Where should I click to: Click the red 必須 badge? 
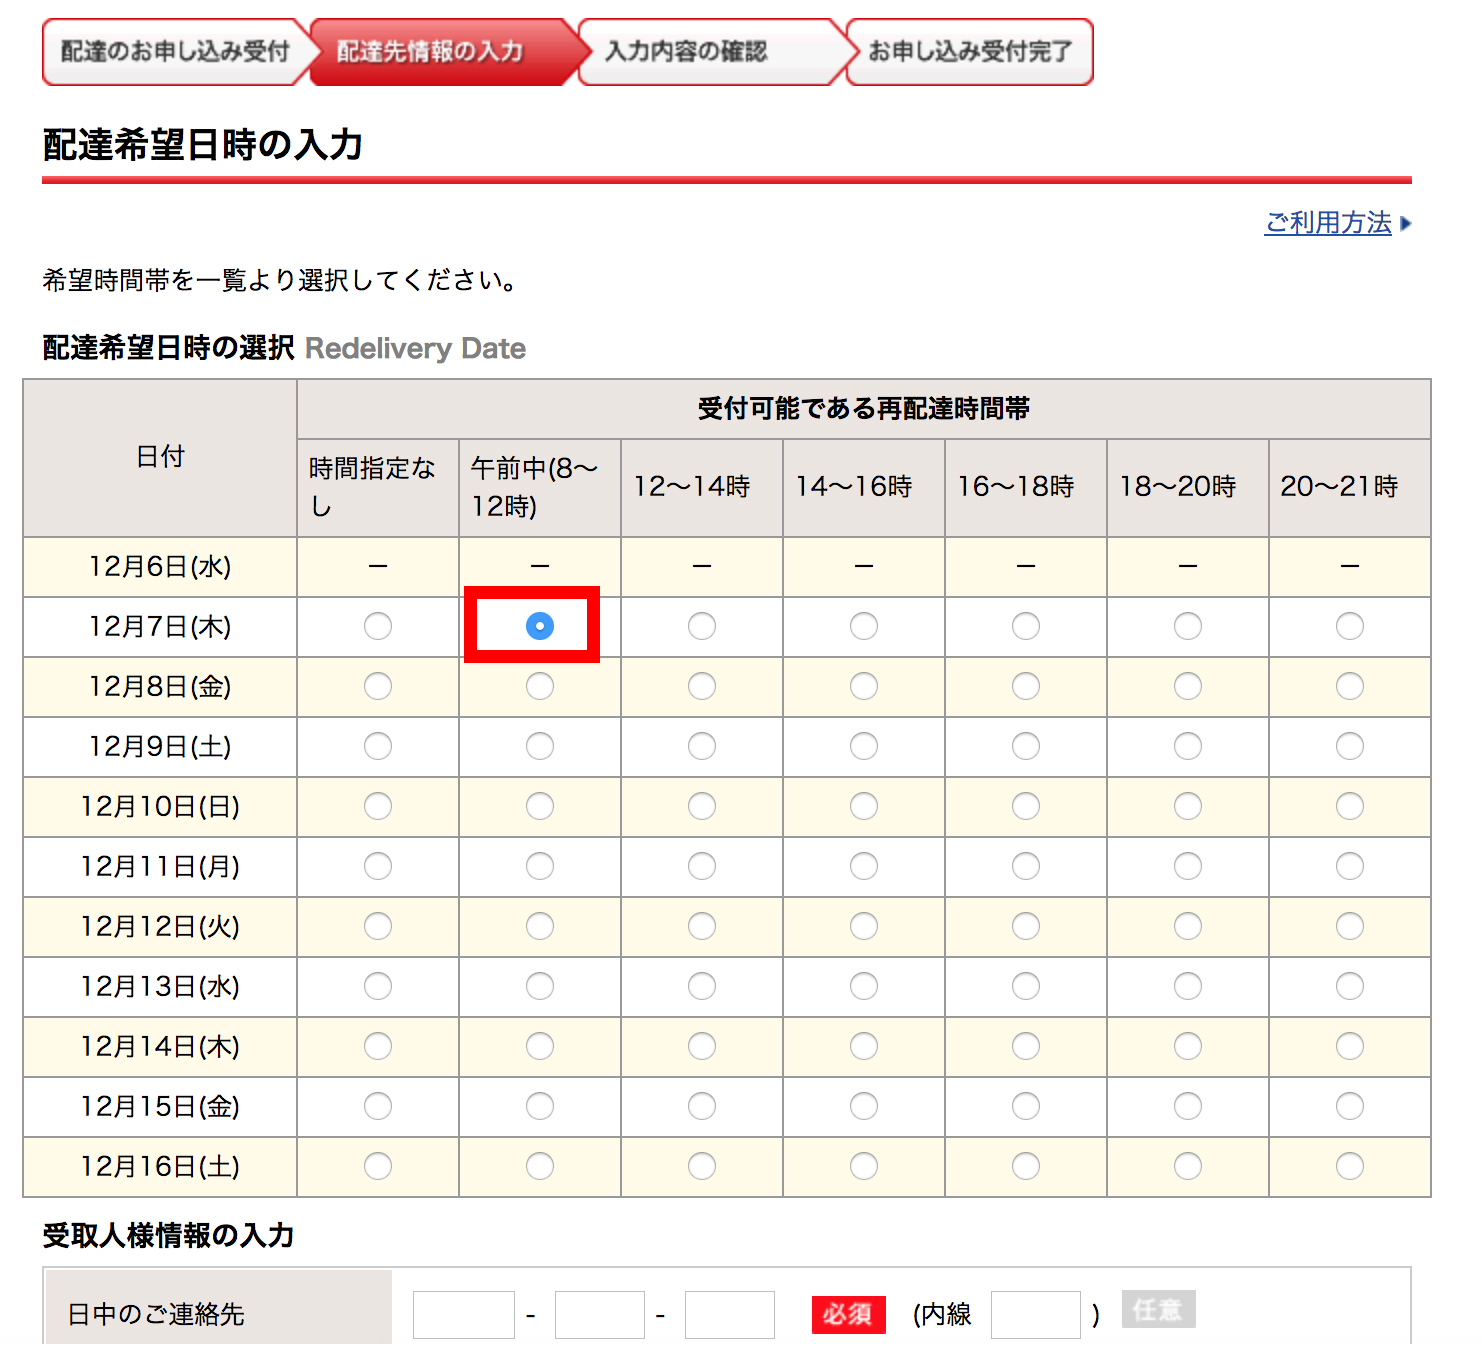click(x=848, y=1314)
